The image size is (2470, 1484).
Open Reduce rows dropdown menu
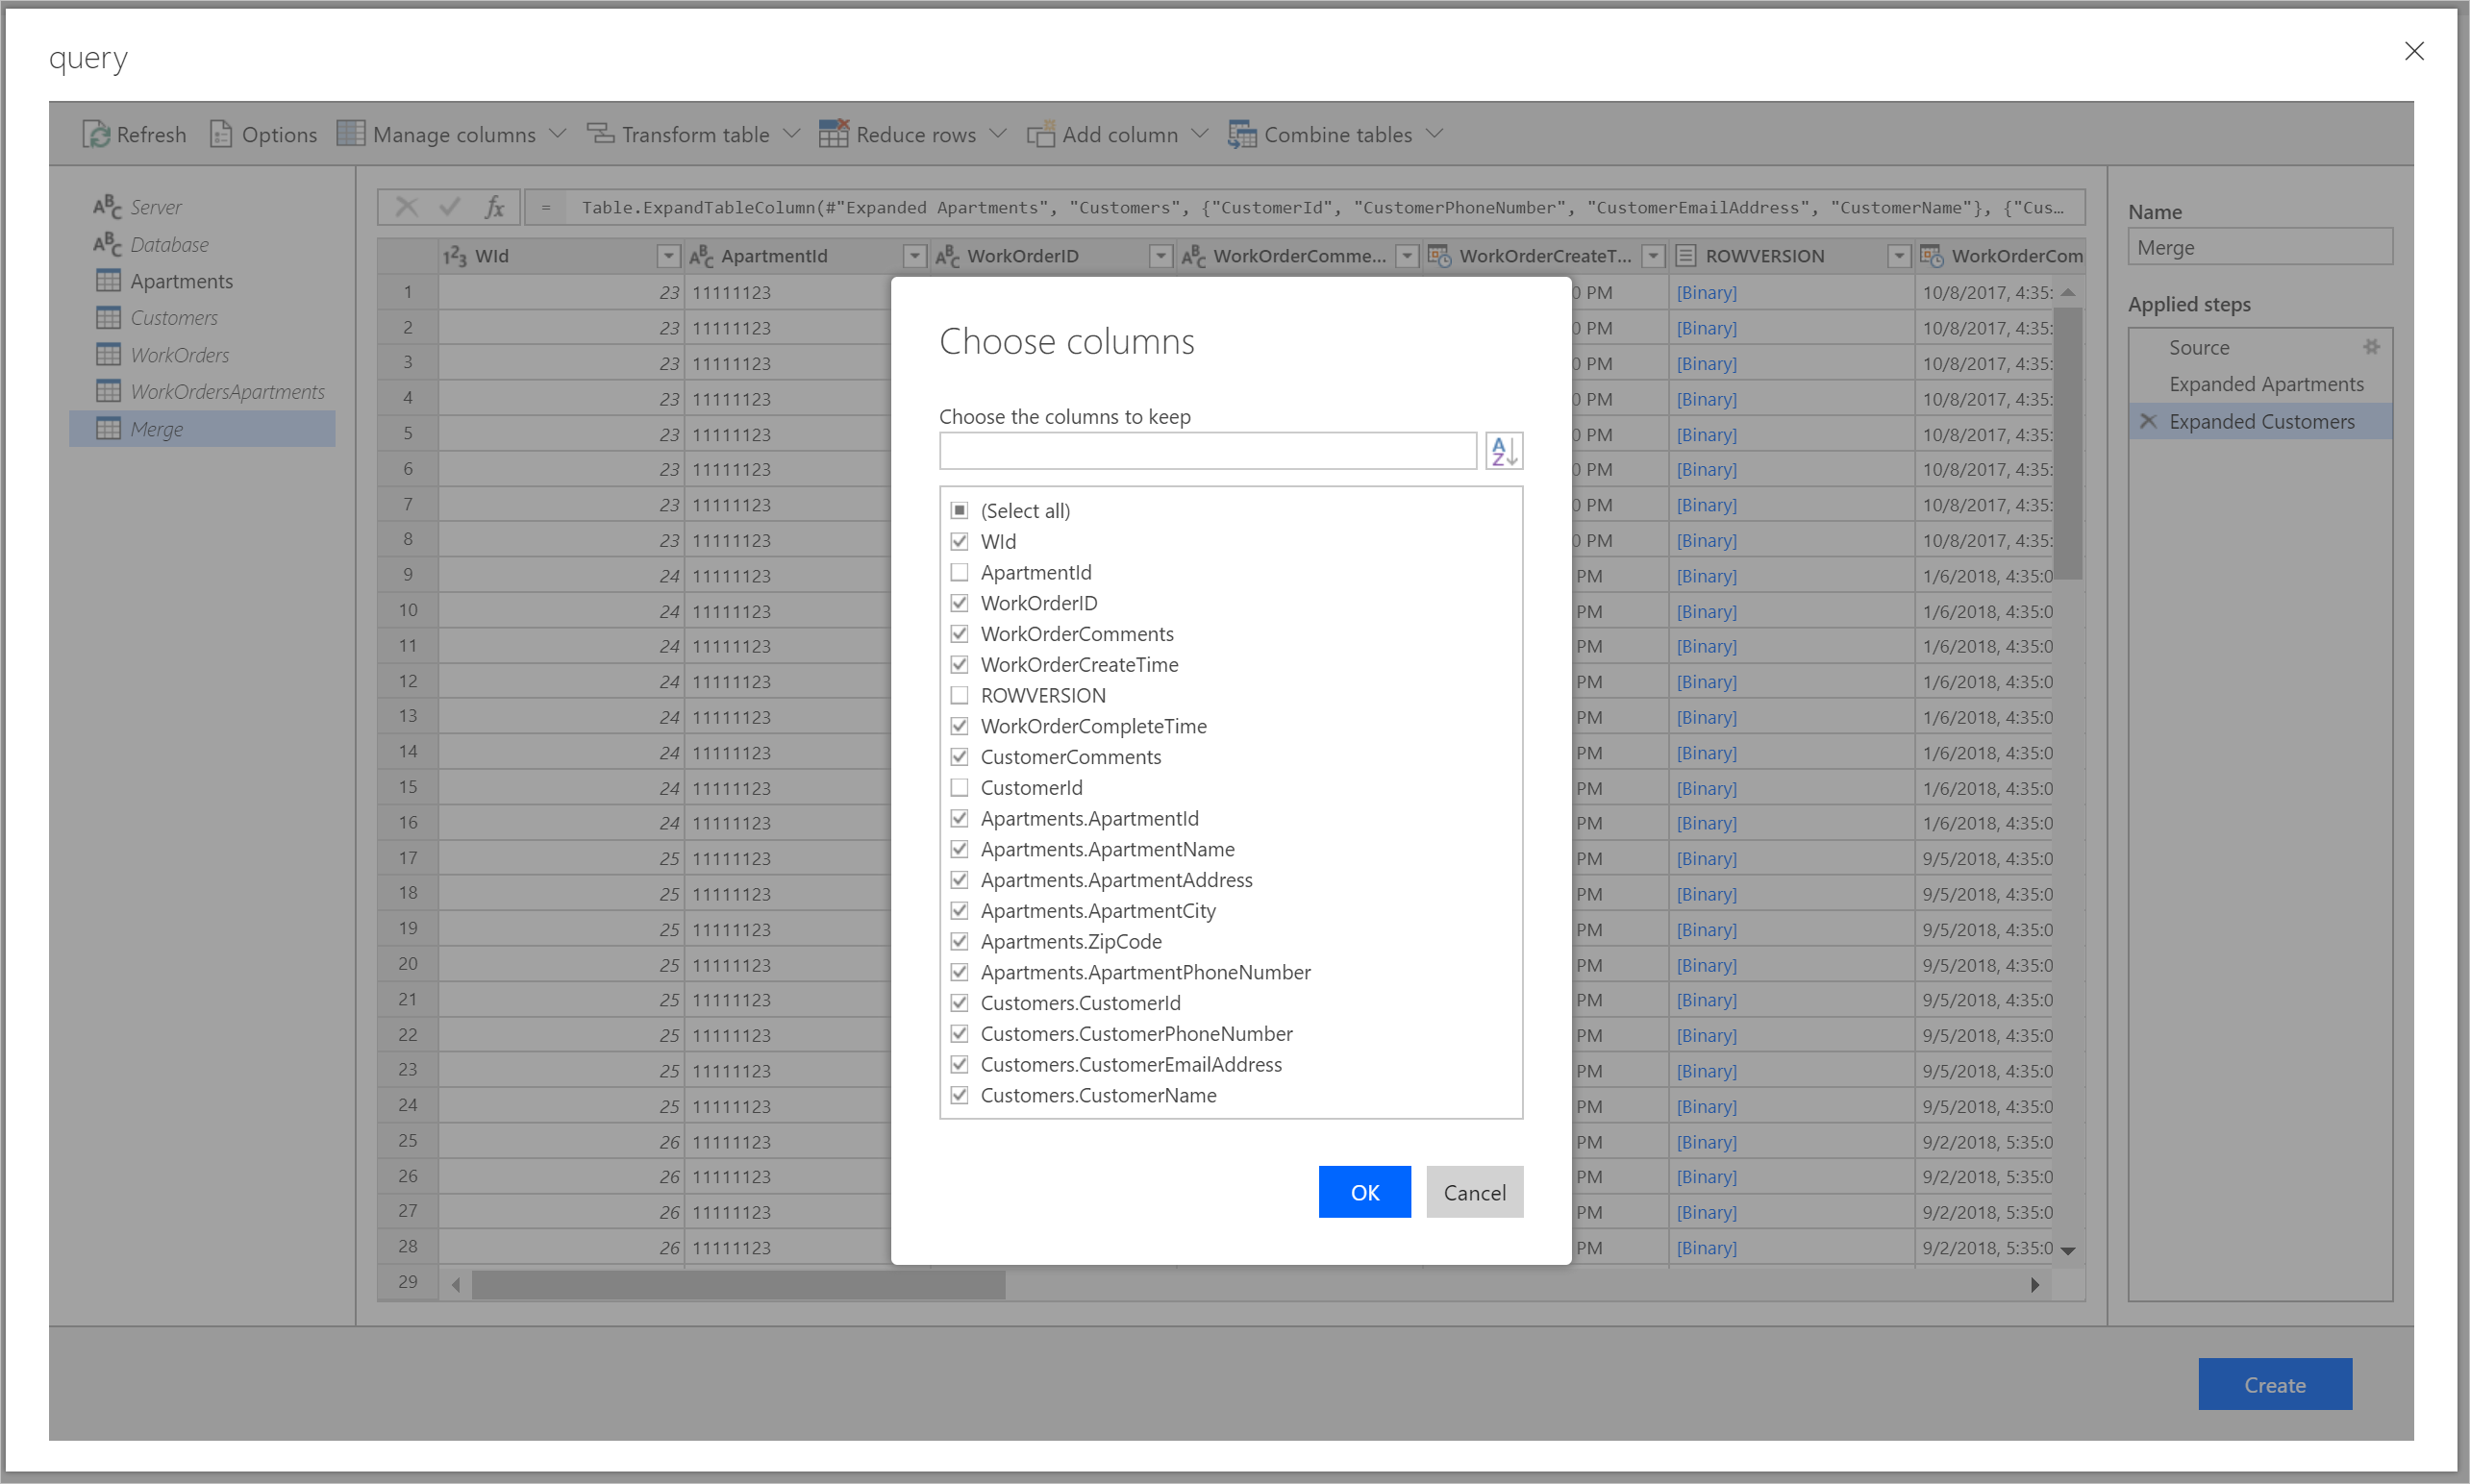coord(1002,135)
